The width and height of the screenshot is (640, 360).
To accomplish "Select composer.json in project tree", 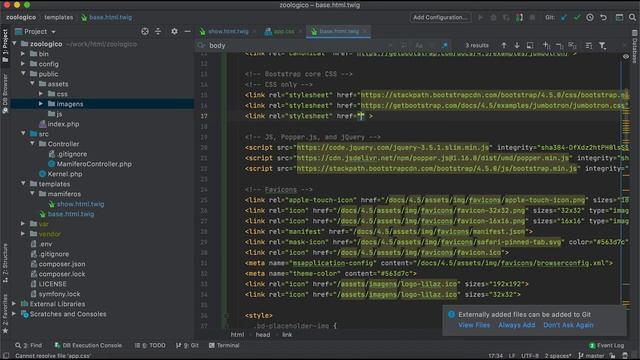I will pyautogui.click(x=62, y=264).
